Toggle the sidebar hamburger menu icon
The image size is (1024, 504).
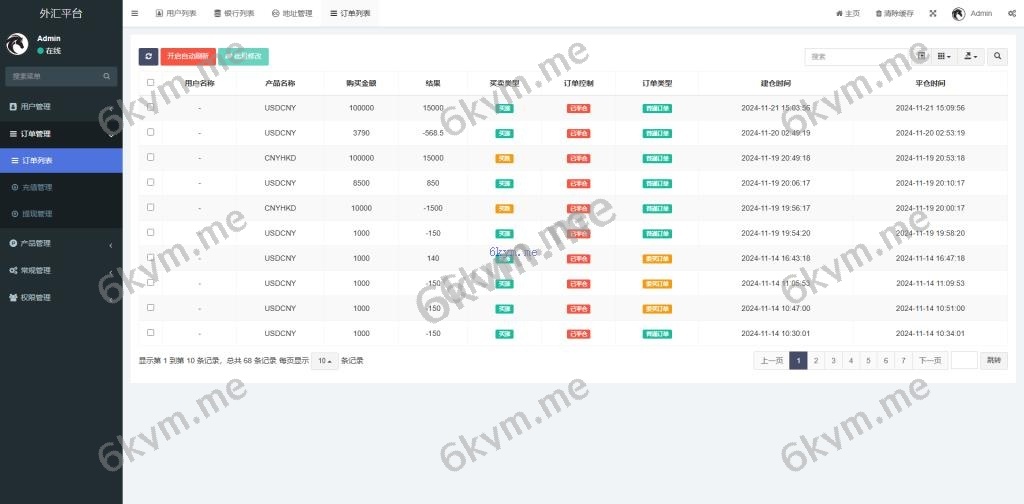(x=135, y=13)
